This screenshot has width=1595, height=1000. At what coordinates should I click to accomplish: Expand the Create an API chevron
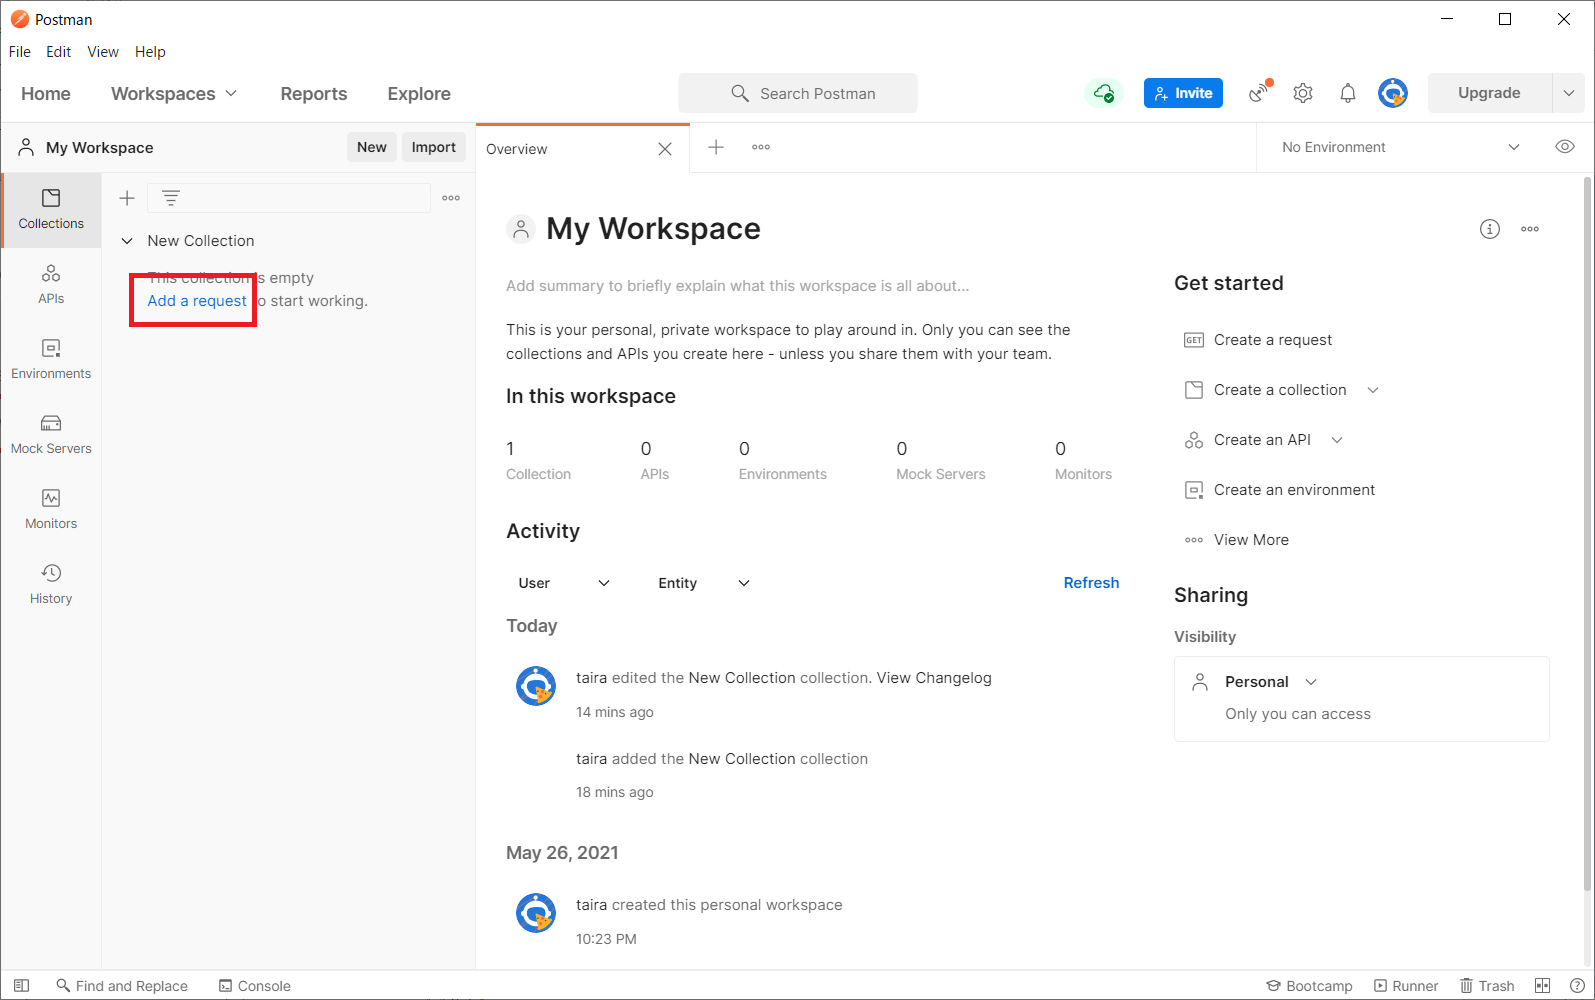1337,440
